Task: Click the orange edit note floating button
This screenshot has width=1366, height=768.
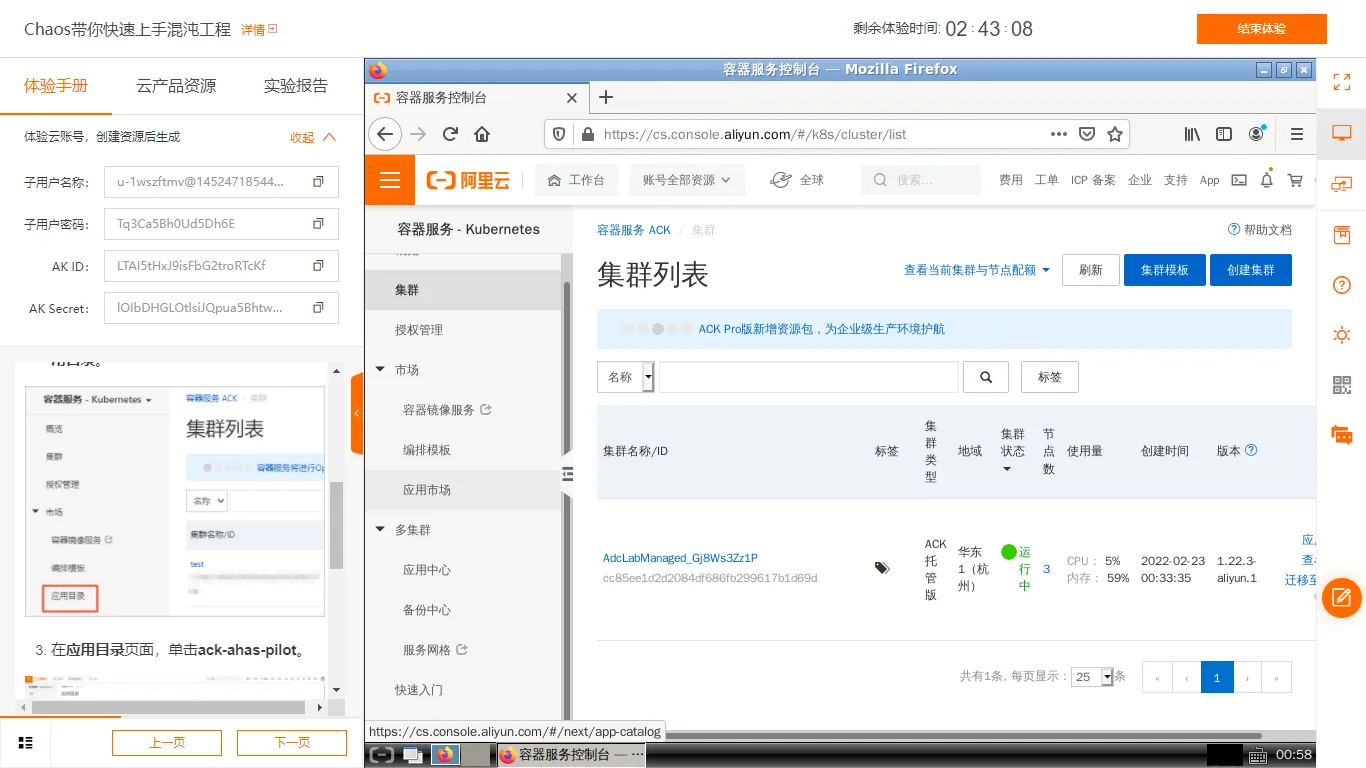Action: (1342, 598)
